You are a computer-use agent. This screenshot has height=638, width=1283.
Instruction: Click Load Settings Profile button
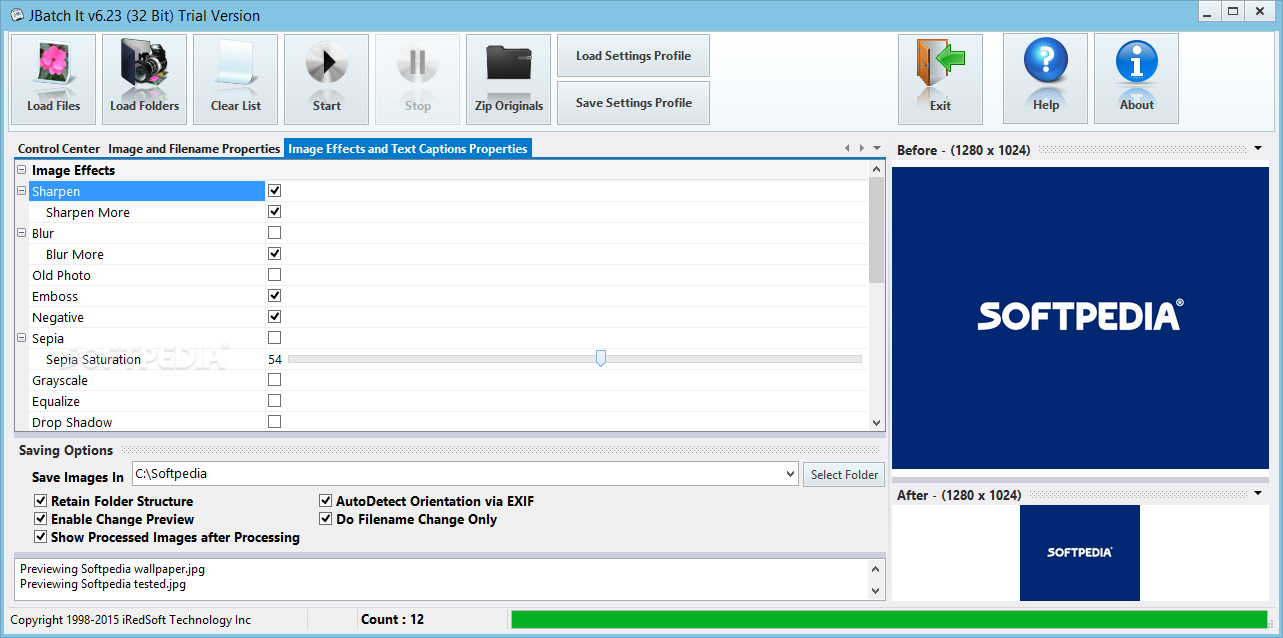tap(633, 56)
